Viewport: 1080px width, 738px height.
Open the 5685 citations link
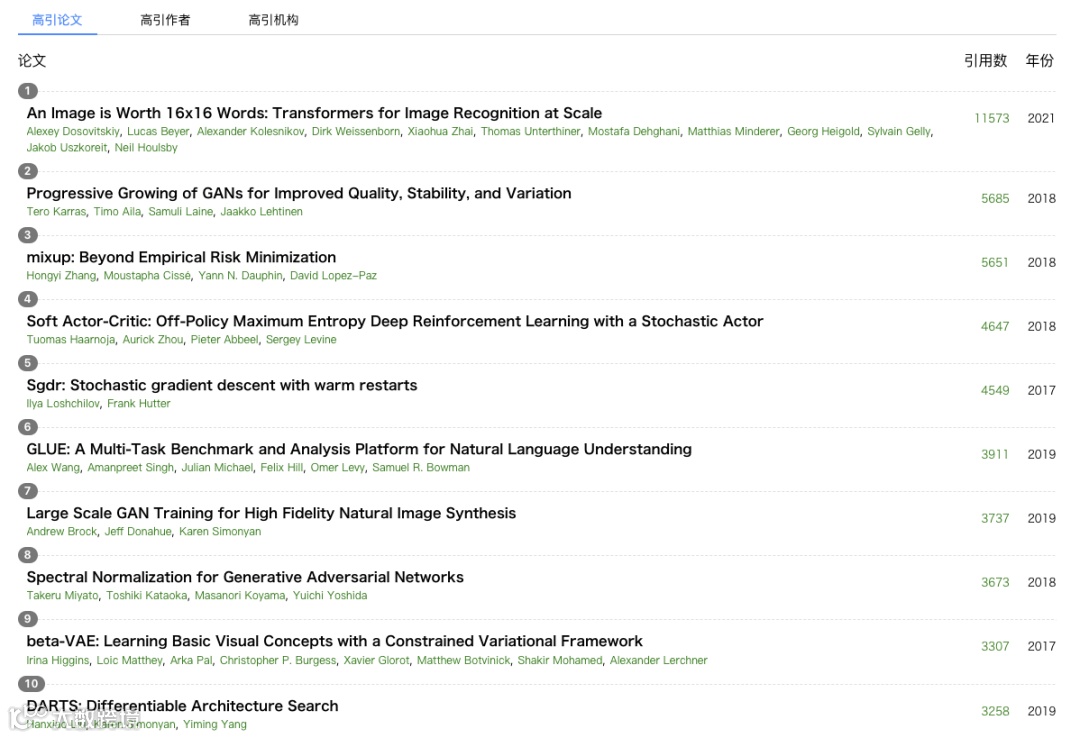pyautogui.click(x=995, y=198)
